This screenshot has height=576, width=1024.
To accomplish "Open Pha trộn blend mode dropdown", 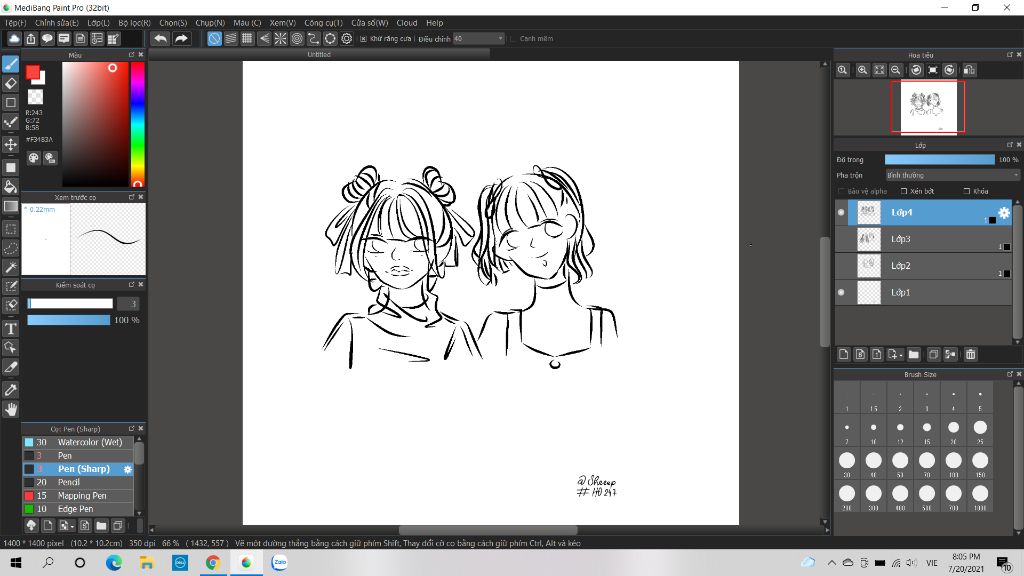I will point(952,175).
